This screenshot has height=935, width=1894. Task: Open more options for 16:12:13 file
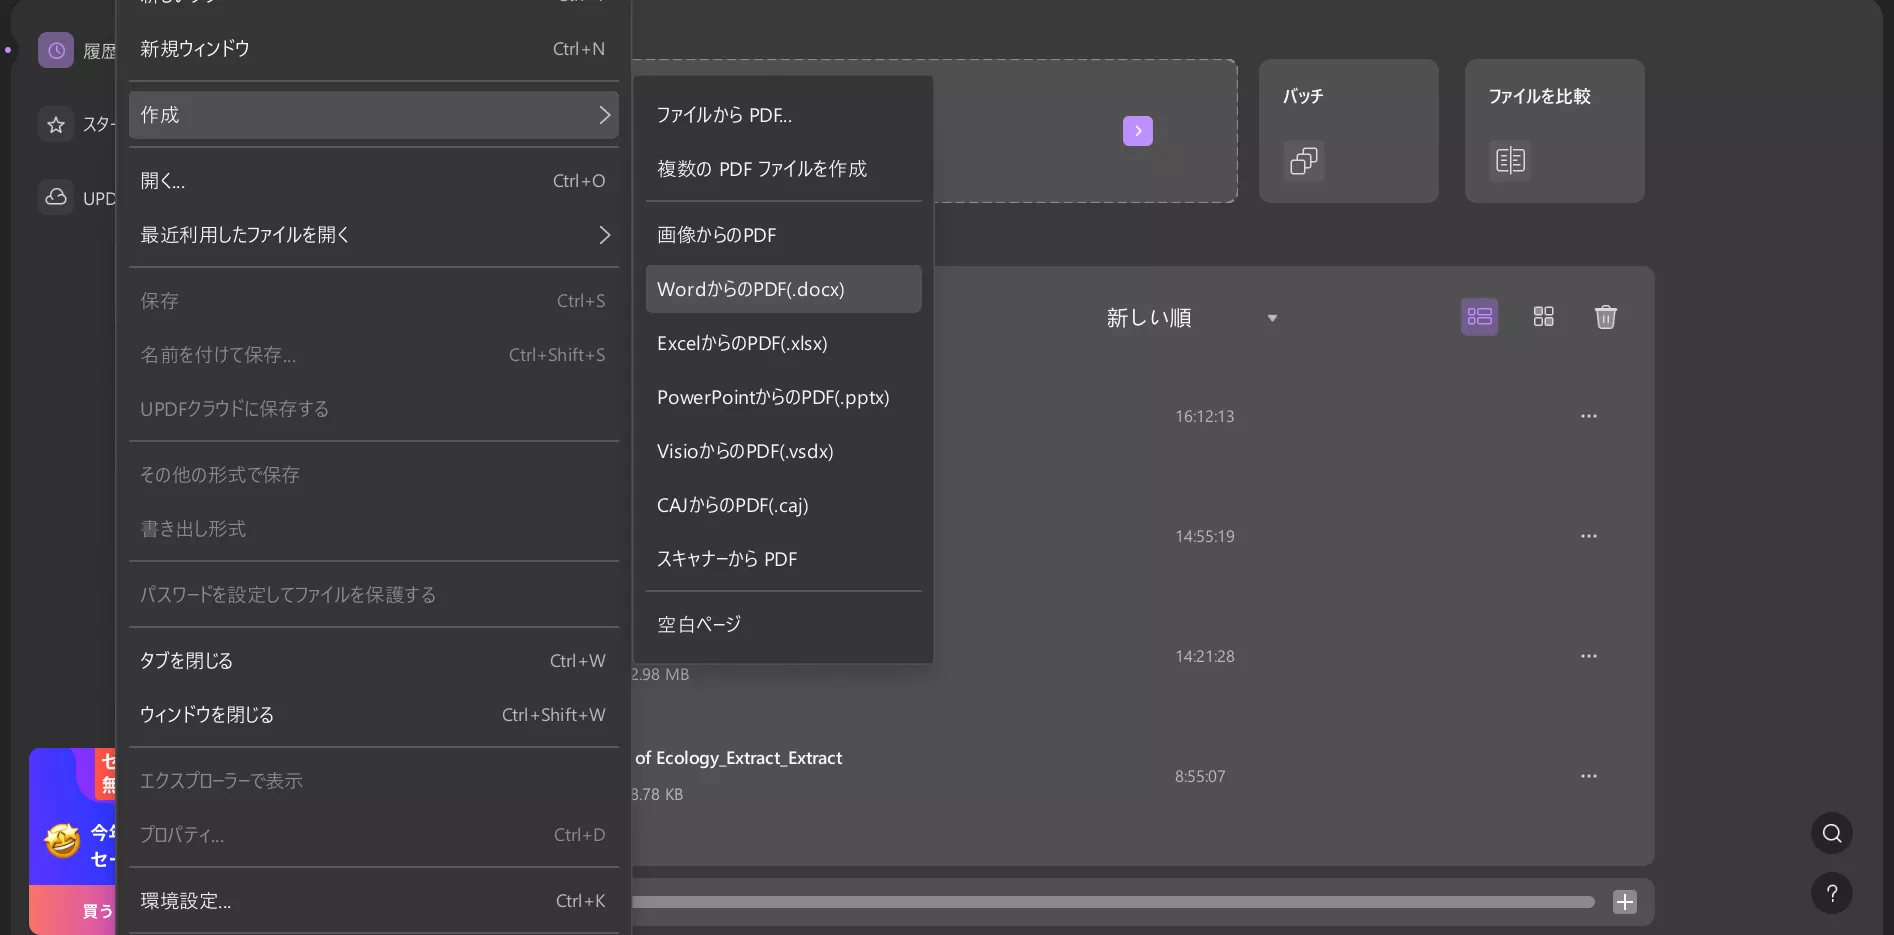(1589, 416)
